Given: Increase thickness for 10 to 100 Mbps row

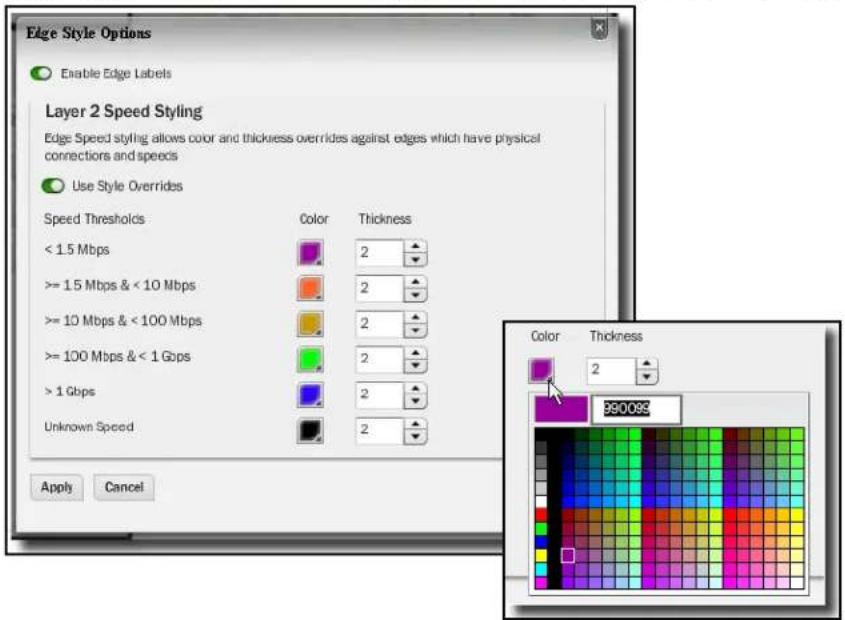Looking at the screenshot, I should 415,318.
